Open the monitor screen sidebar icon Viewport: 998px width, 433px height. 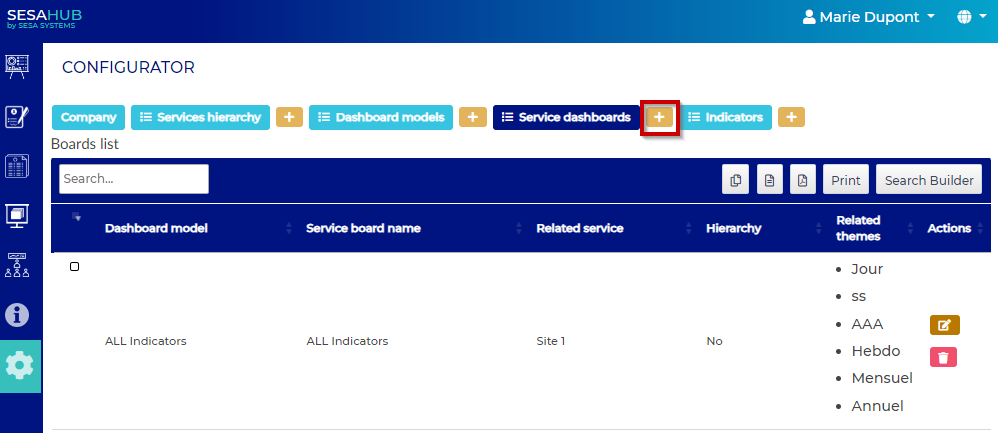16,215
